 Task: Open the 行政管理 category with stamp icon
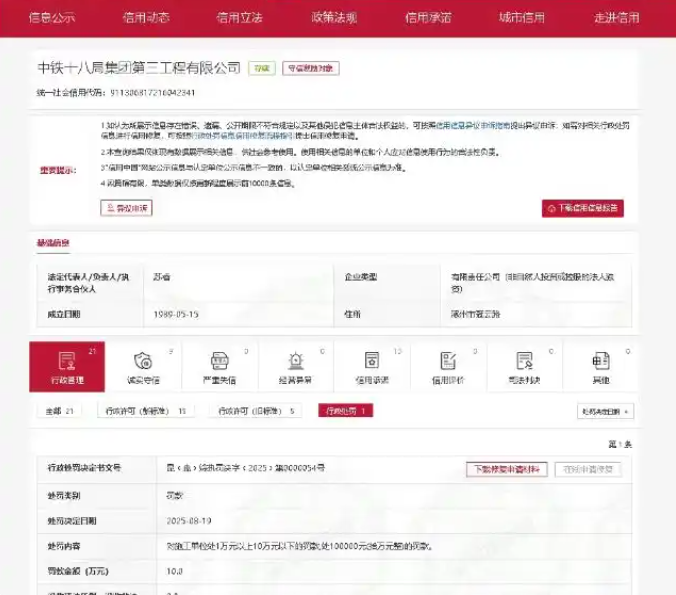point(67,366)
